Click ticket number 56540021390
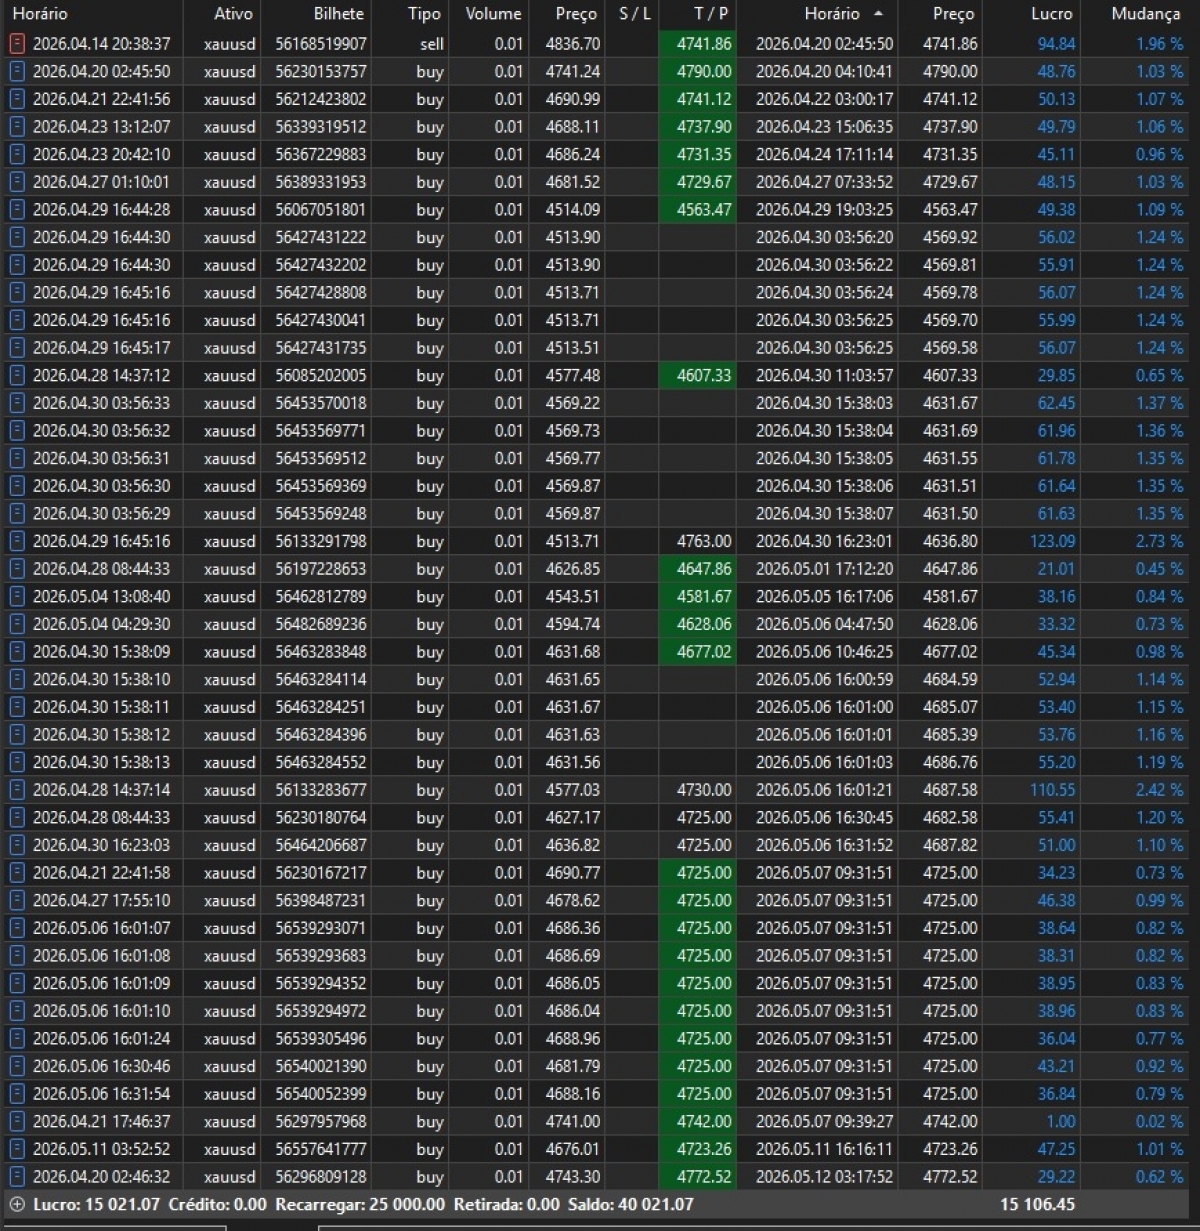The image size is (1200, 1231). point(320,1067)
